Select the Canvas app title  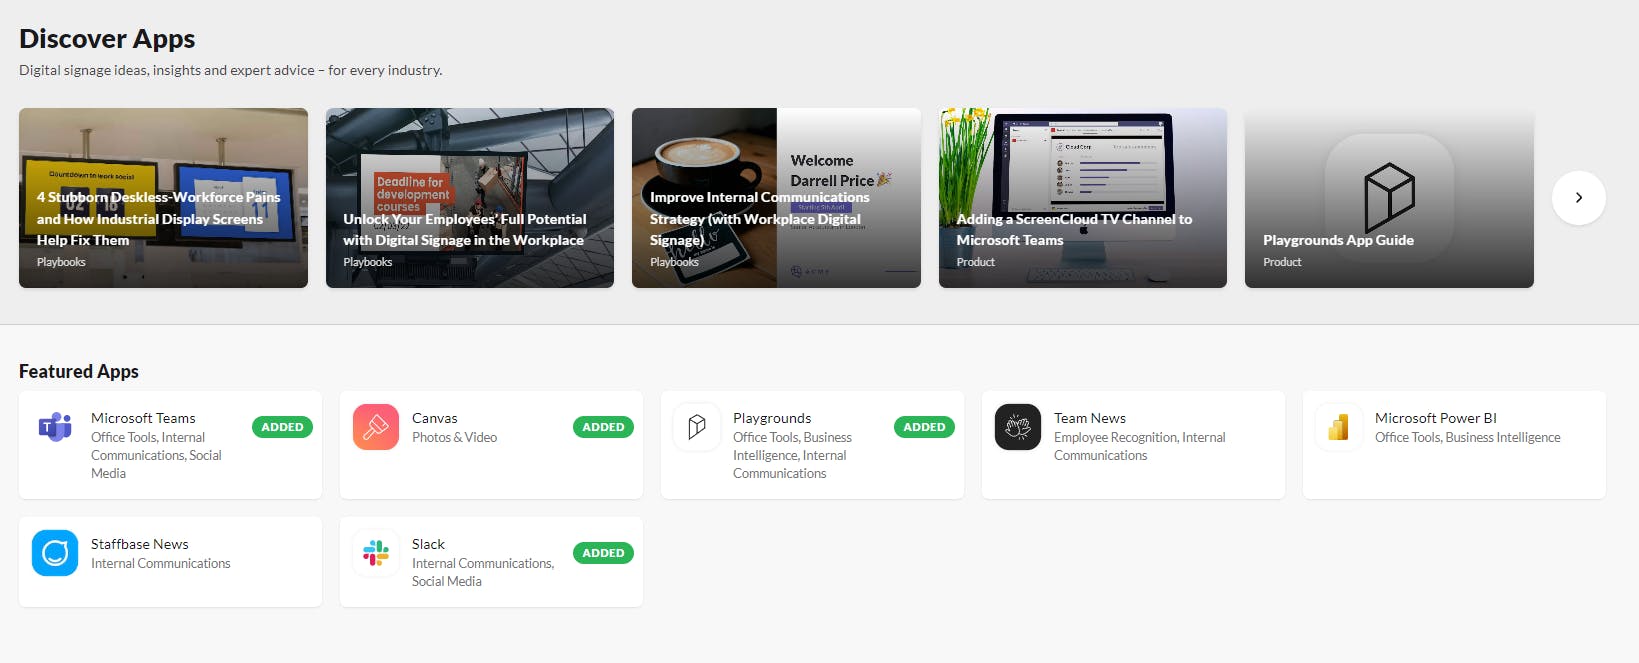[x=434, y=418]
